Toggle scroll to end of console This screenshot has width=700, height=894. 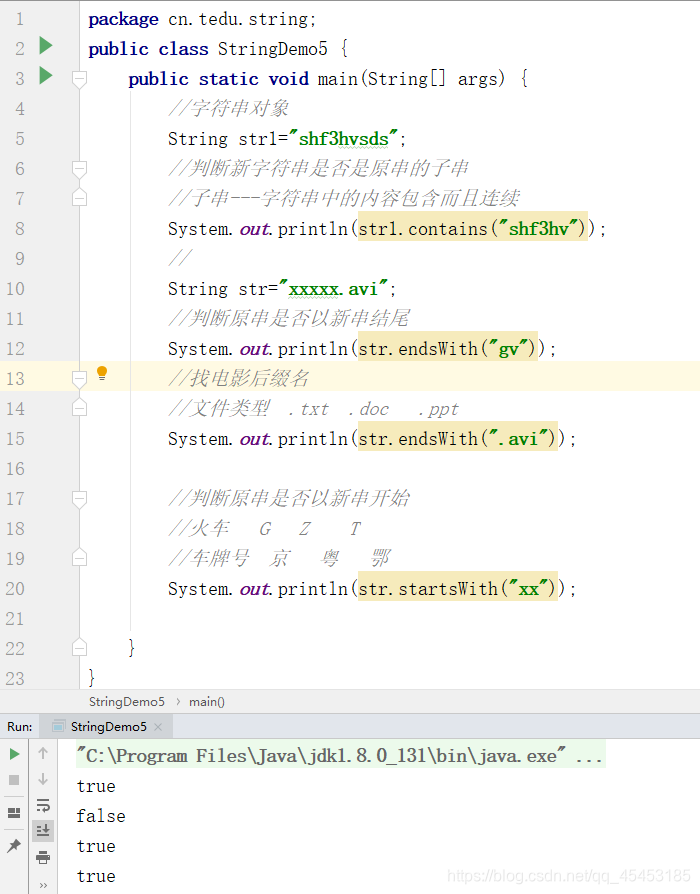tap(43, 831)
